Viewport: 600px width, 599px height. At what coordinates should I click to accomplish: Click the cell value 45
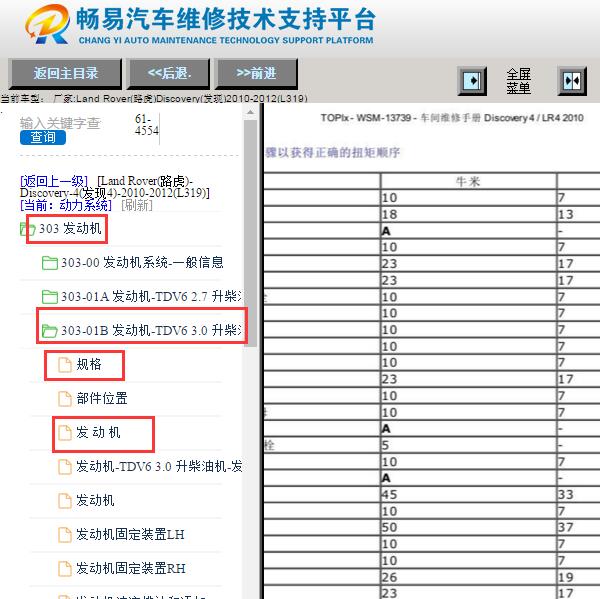[390, 495]
